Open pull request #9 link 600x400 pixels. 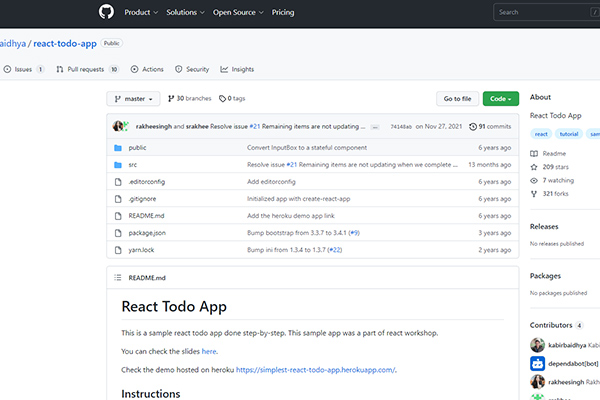point(354,233)
